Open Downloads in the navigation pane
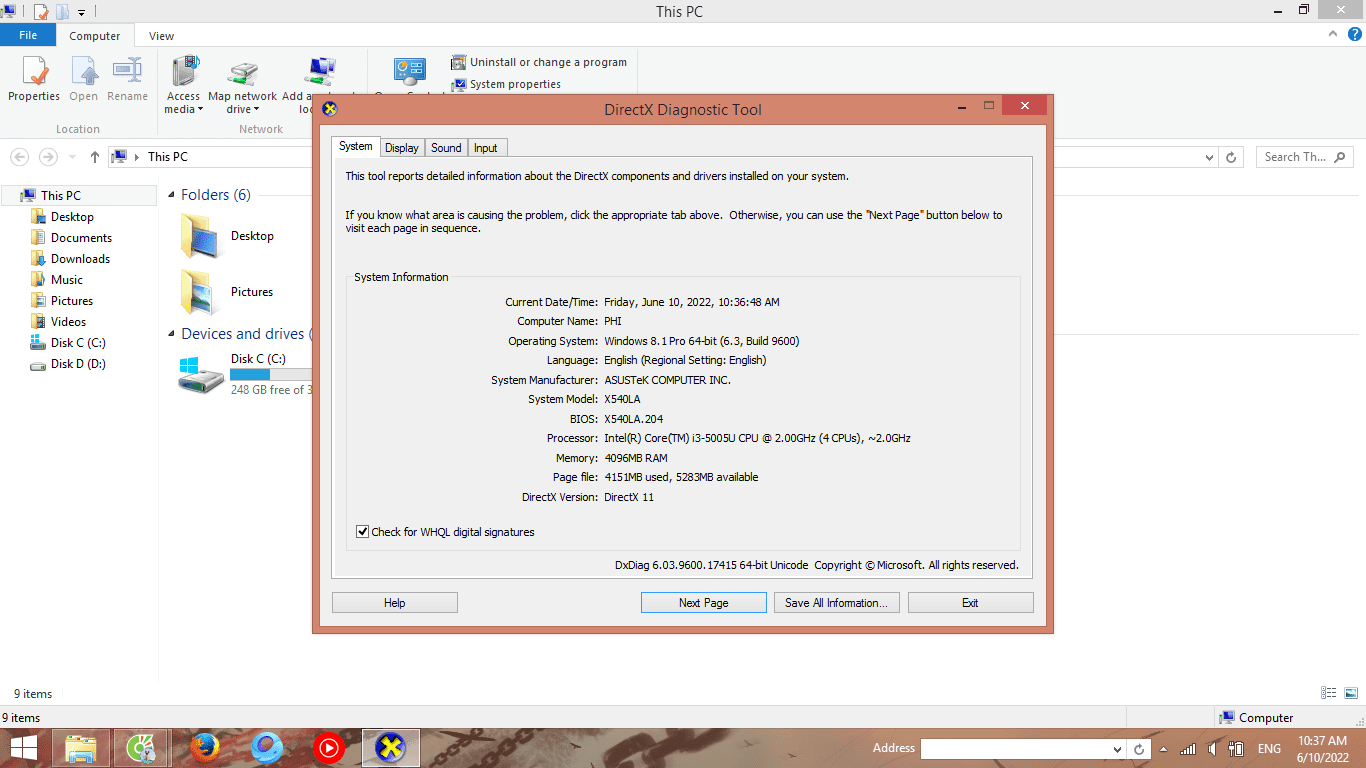The height and width of the screenshot is (768, 1366). coord(80,259)
